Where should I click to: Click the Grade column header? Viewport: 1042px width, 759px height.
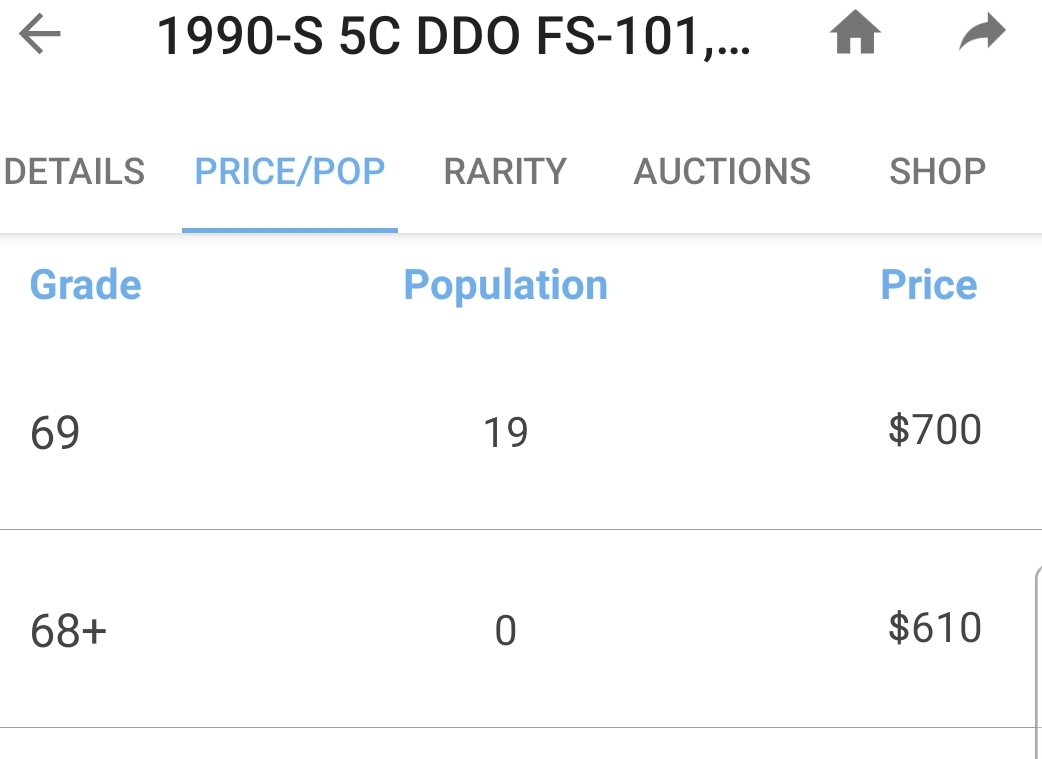pyautogui.click(x=86, y=285)
